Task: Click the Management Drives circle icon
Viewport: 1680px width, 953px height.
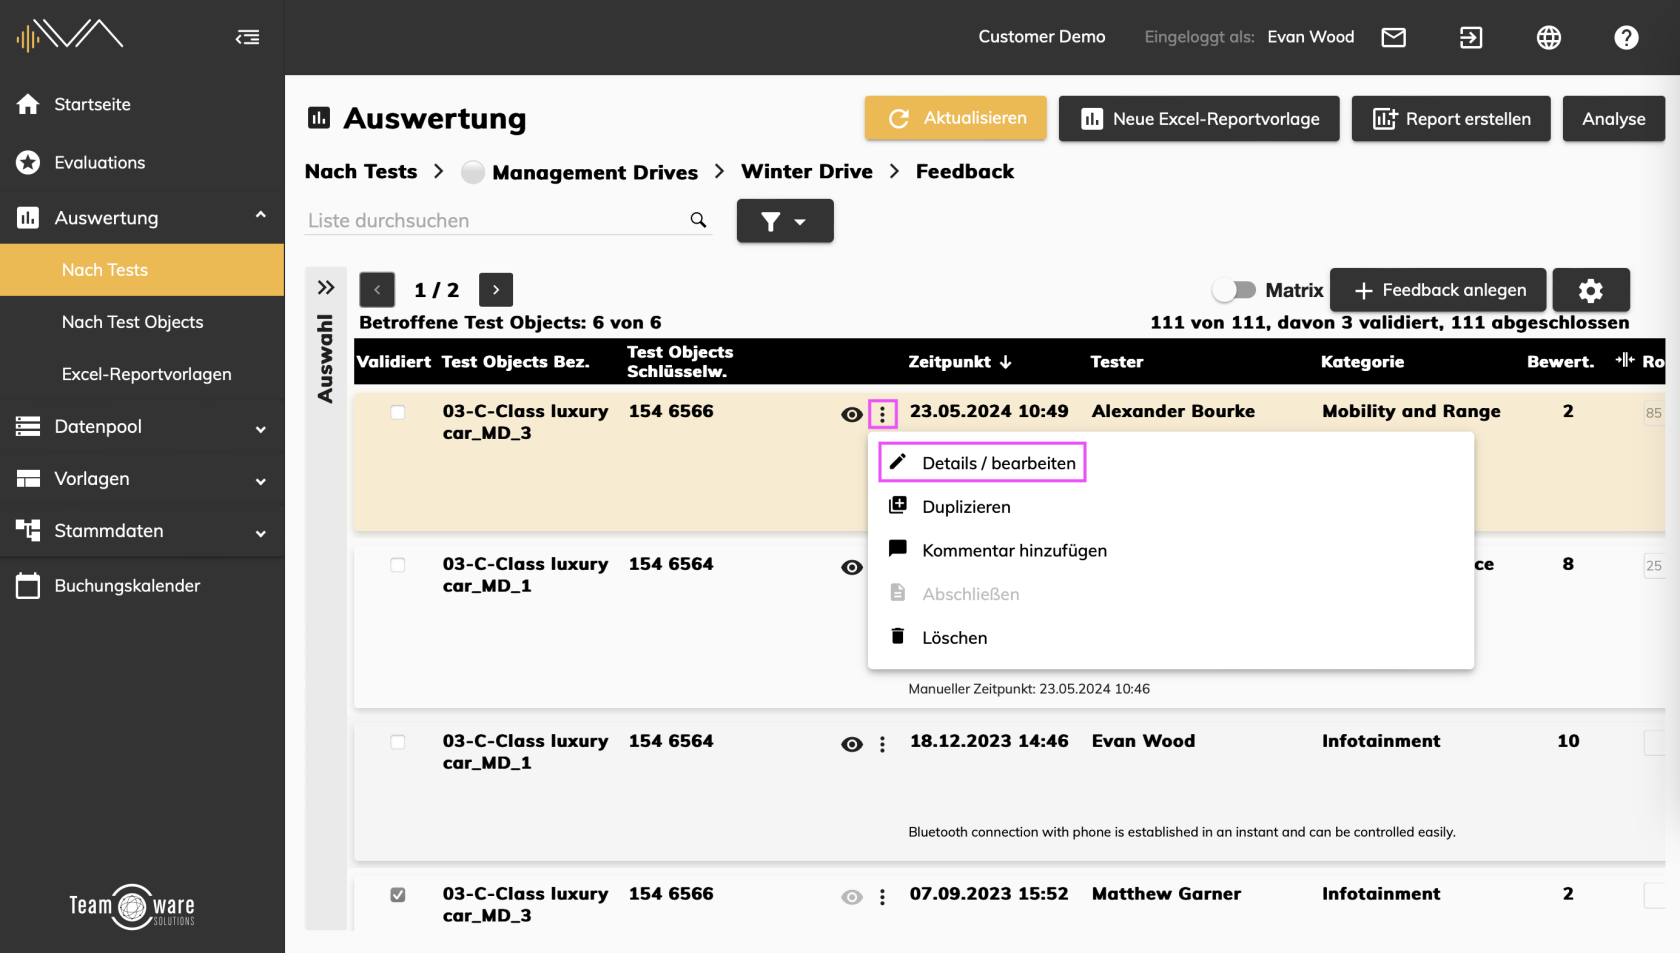Action: click(473, 172)
